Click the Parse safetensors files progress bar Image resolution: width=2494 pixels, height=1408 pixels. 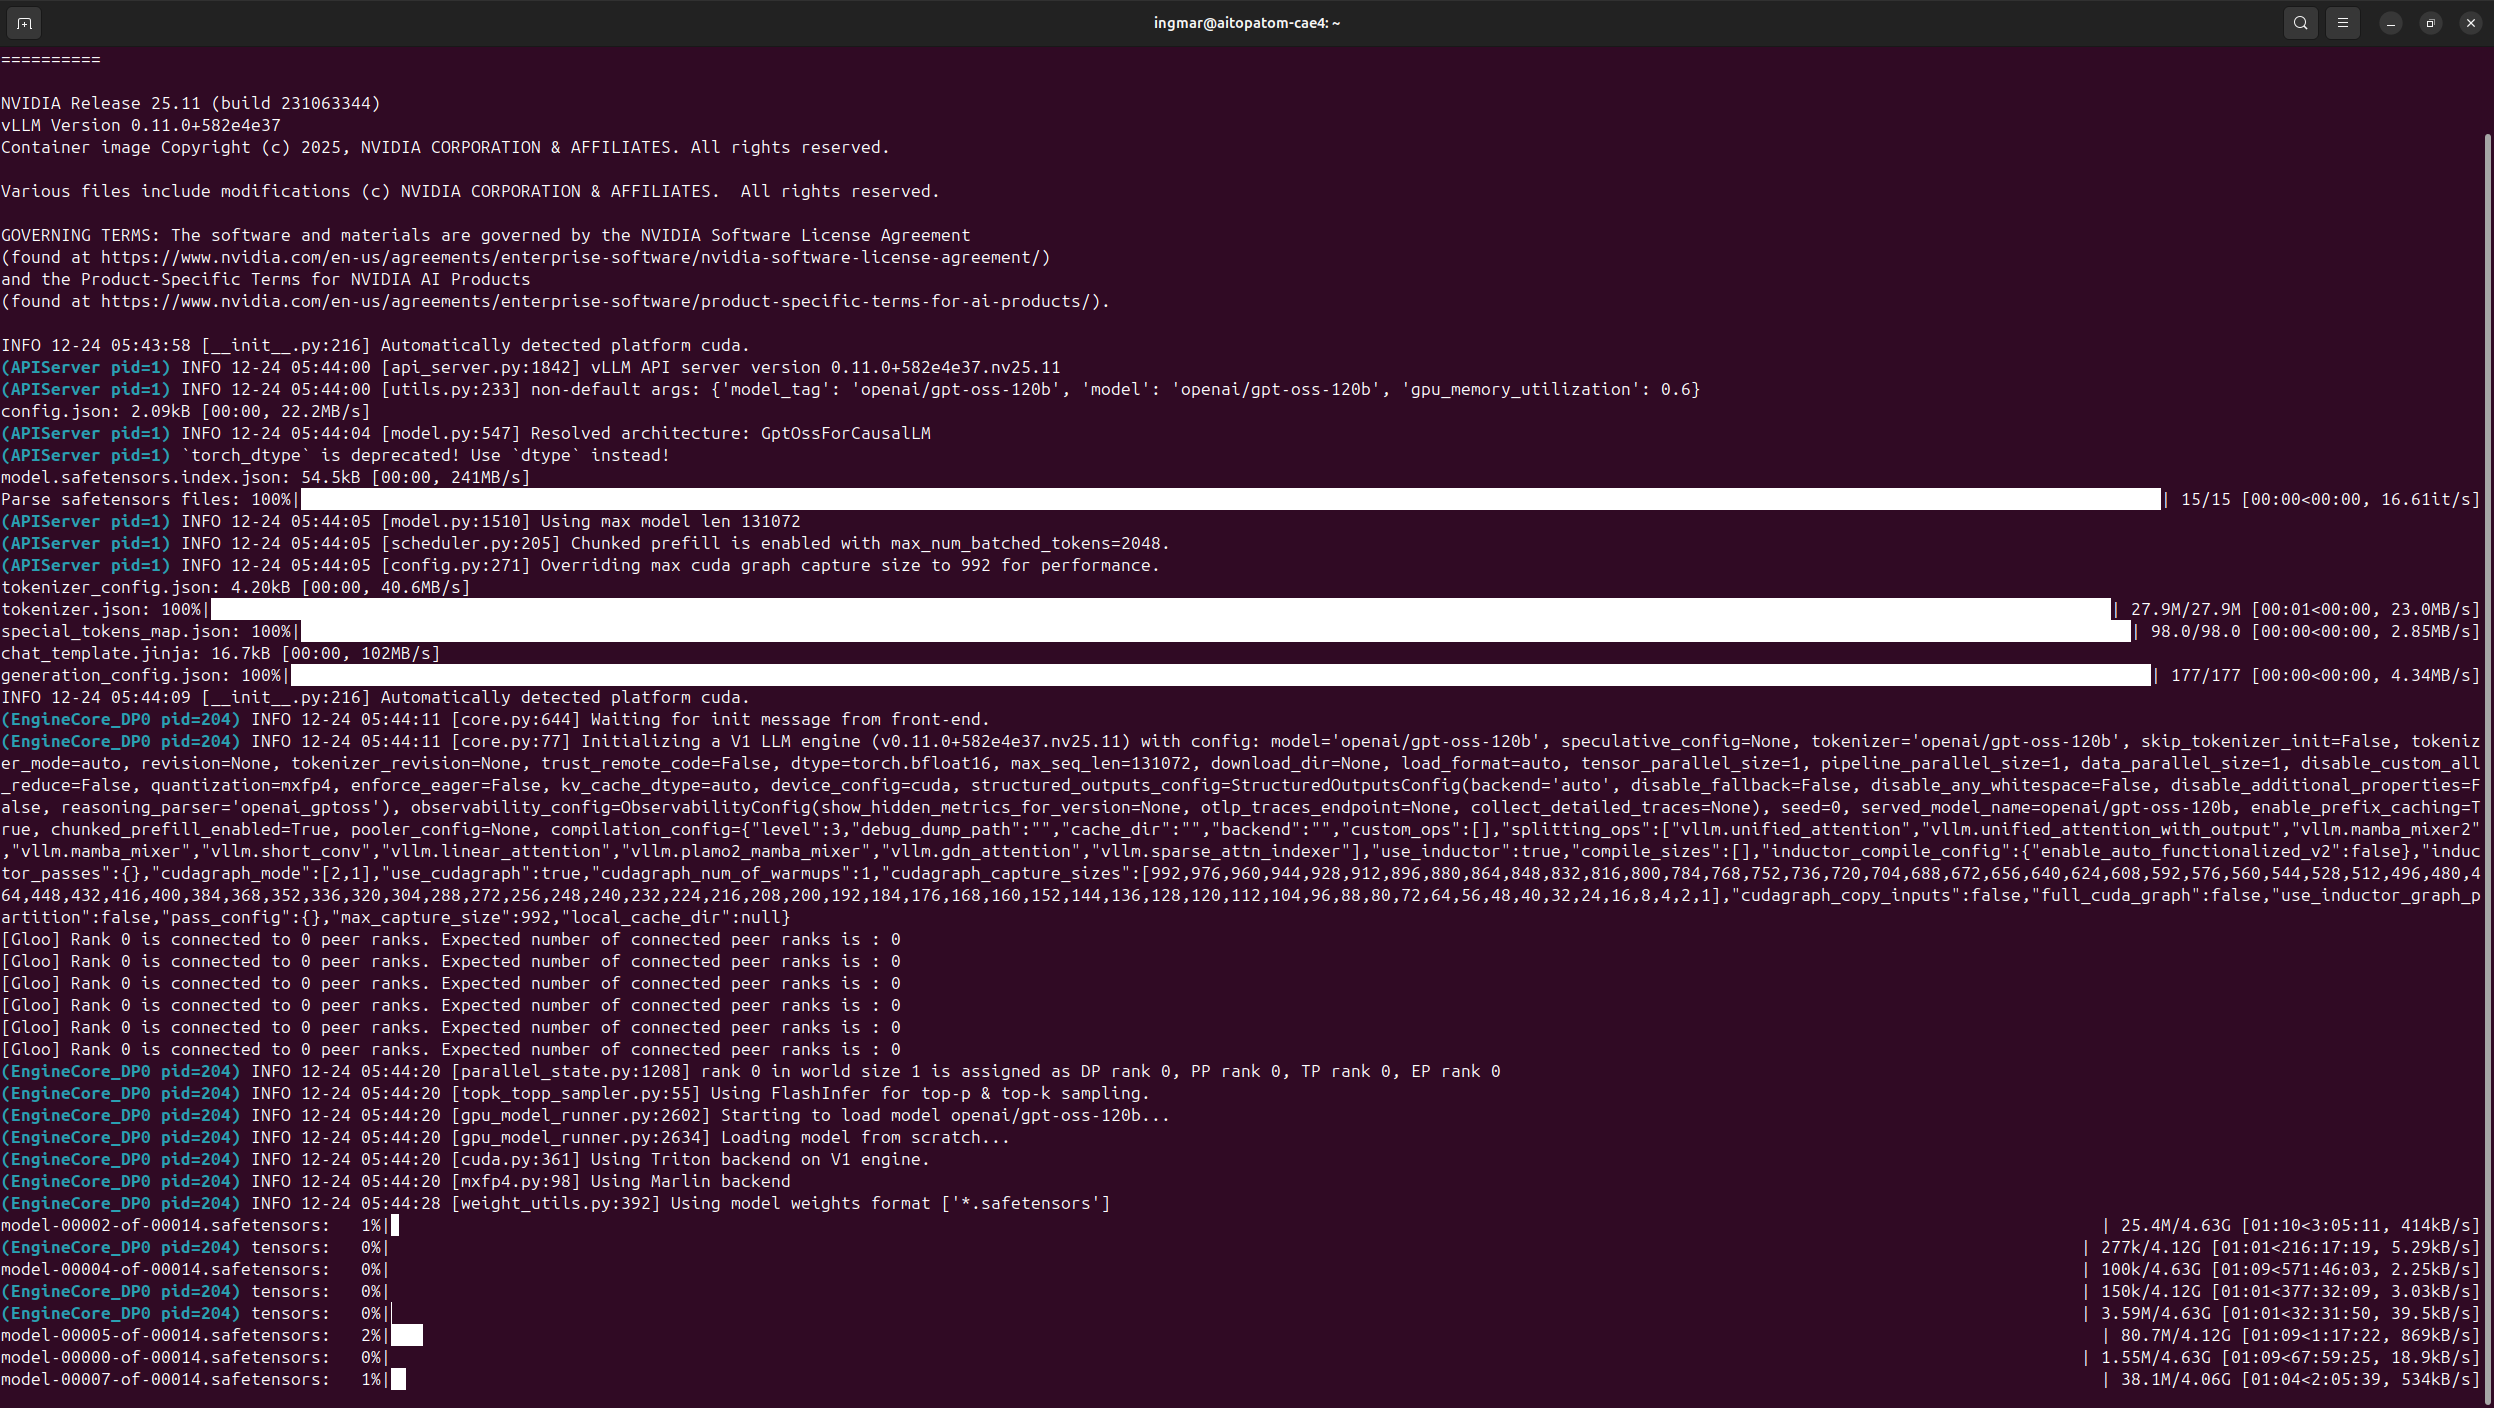point(1230,499)
